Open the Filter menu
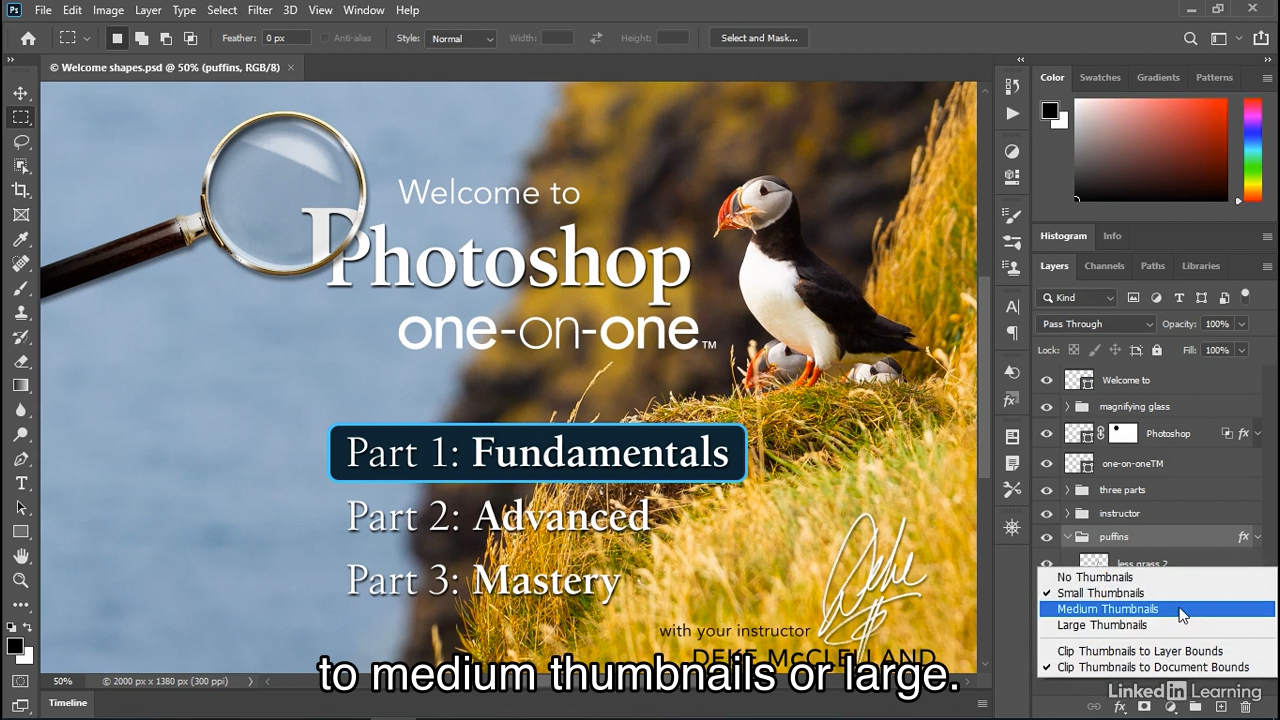The height and width of the screenshot is (720, 1280). coord(260,10)
